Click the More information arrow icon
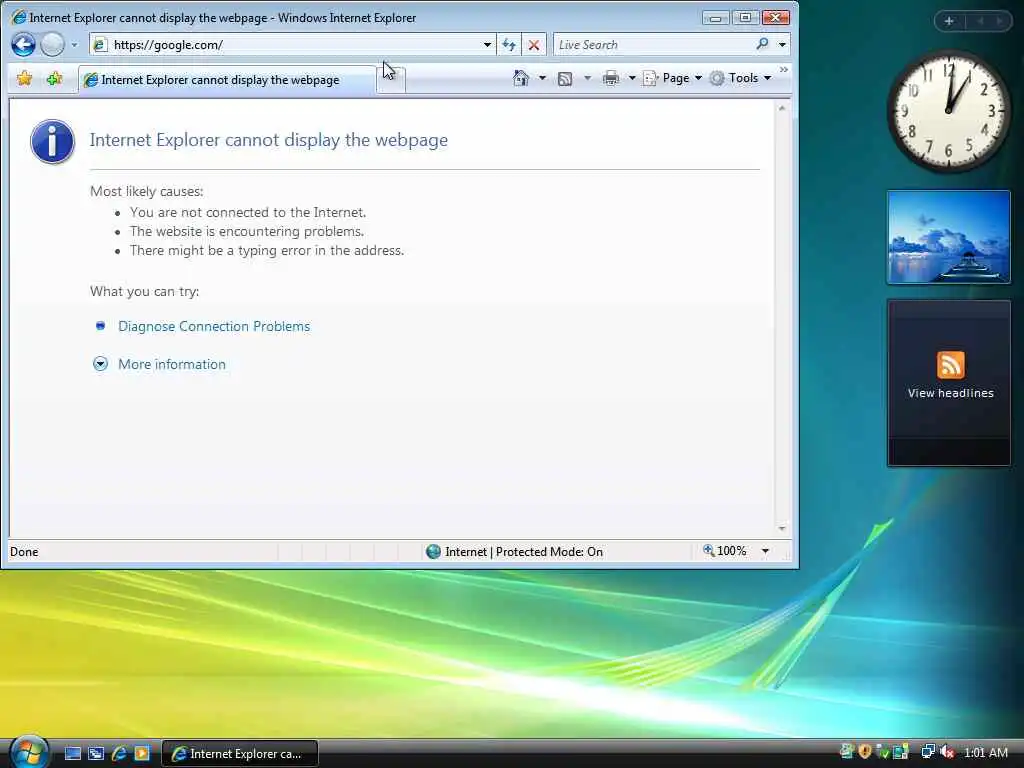The height and width of the screenshot is (768, 1024). tap(100, 364)
